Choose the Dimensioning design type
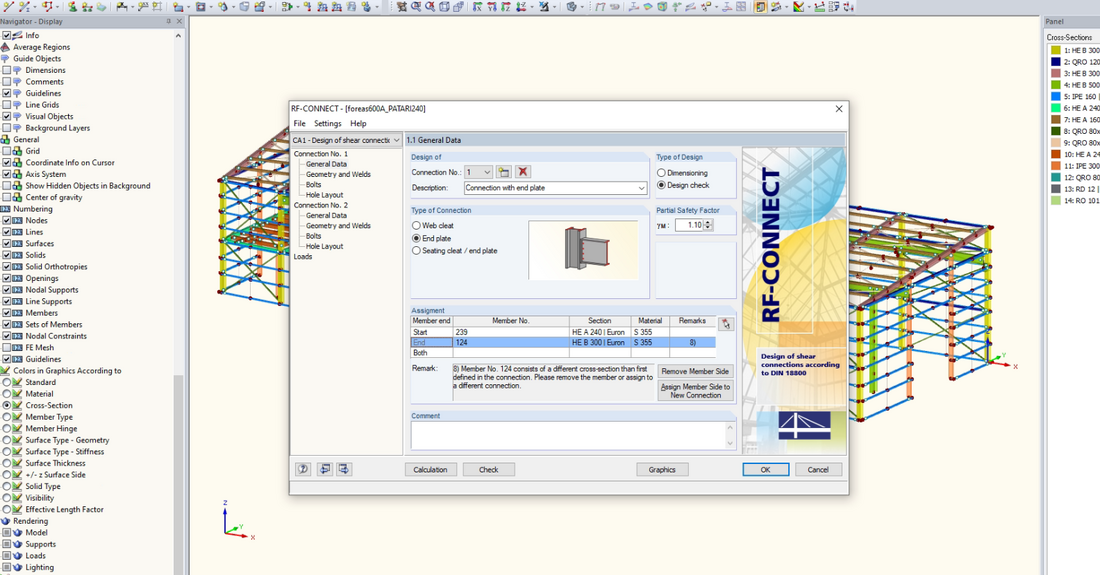Screen dimensions: 1100x575 [x=662, y=173]
